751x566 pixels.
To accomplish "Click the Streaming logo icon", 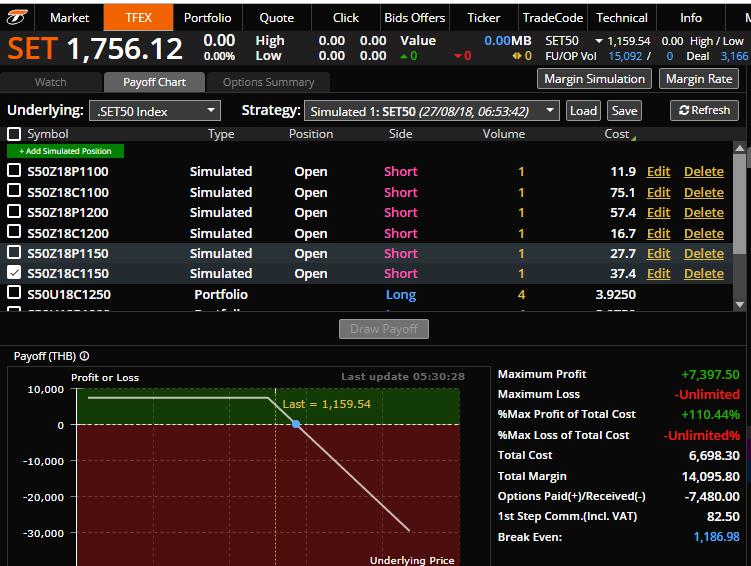I will click(x=17, y=18).
